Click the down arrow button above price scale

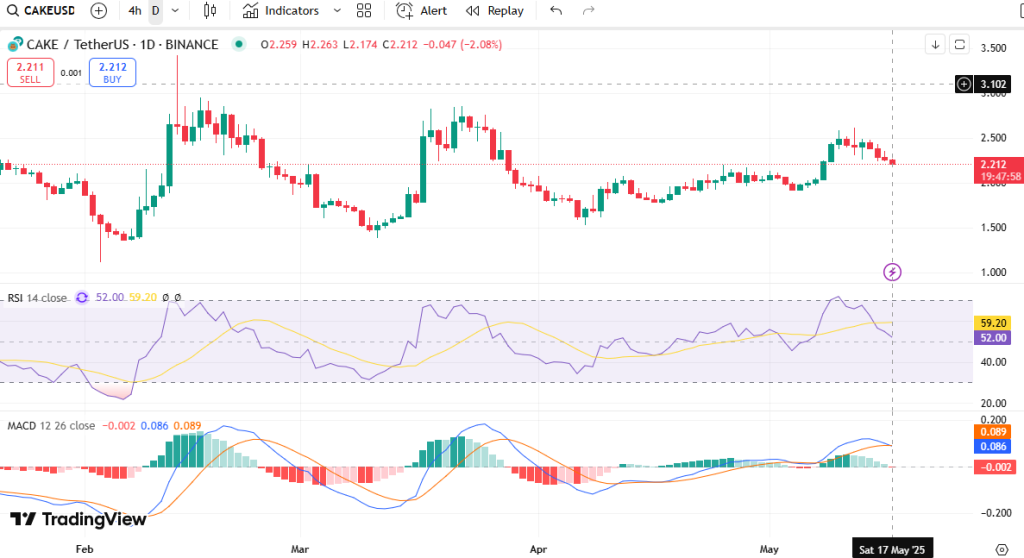tap(935, 44)
